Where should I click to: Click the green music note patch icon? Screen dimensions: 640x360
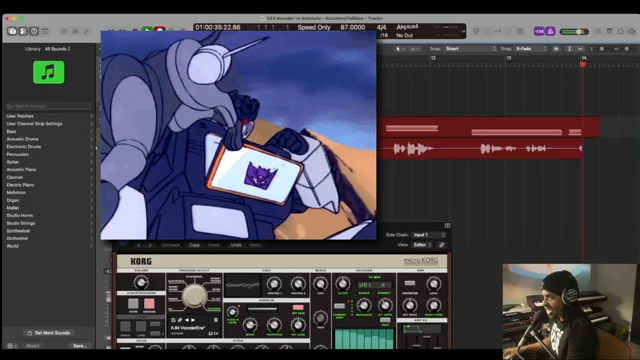click(x=49, y=72)
